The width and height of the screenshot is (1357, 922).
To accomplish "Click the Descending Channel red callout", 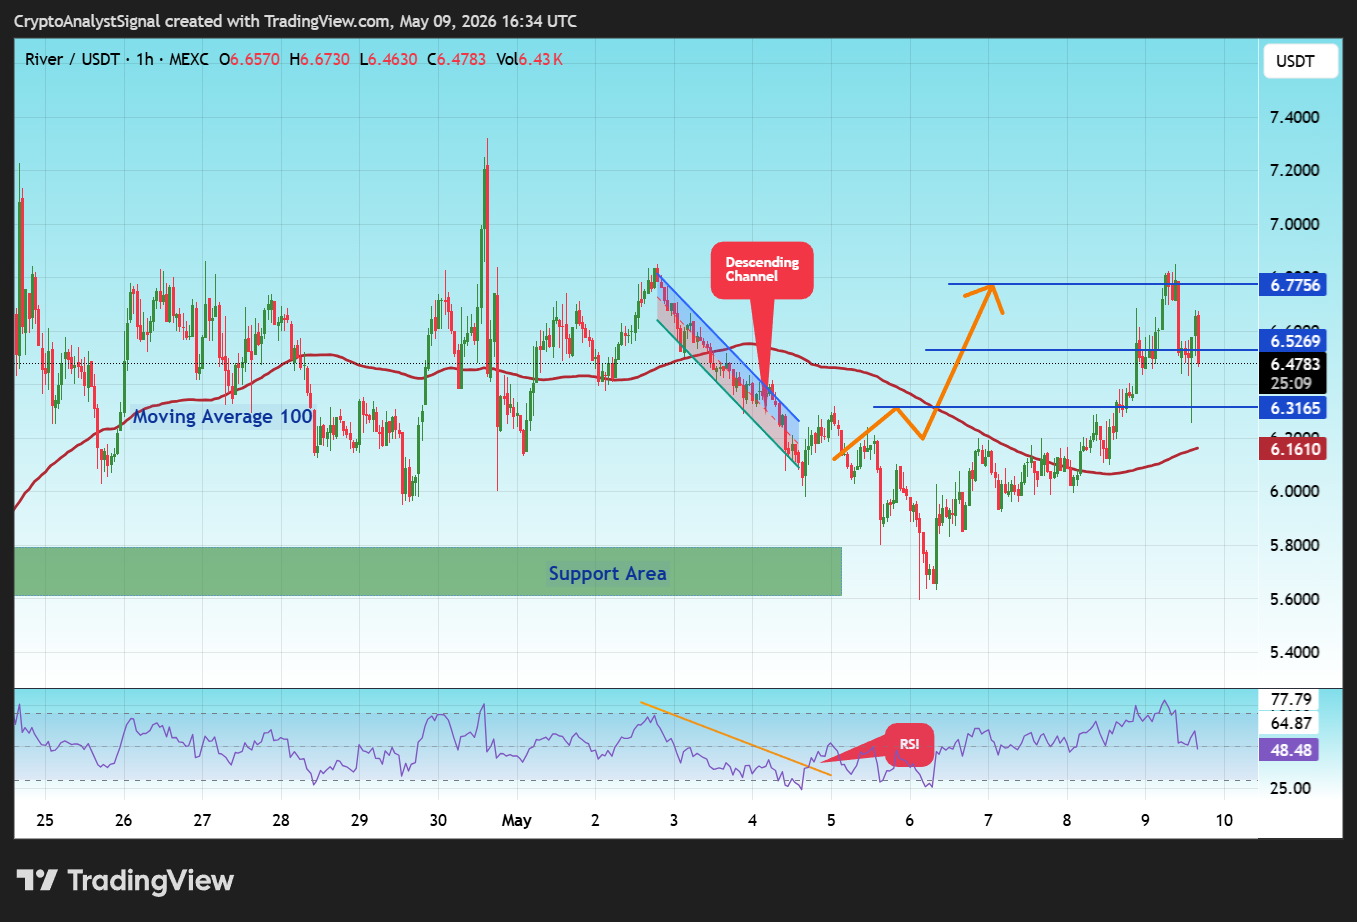I will [762, 270].
